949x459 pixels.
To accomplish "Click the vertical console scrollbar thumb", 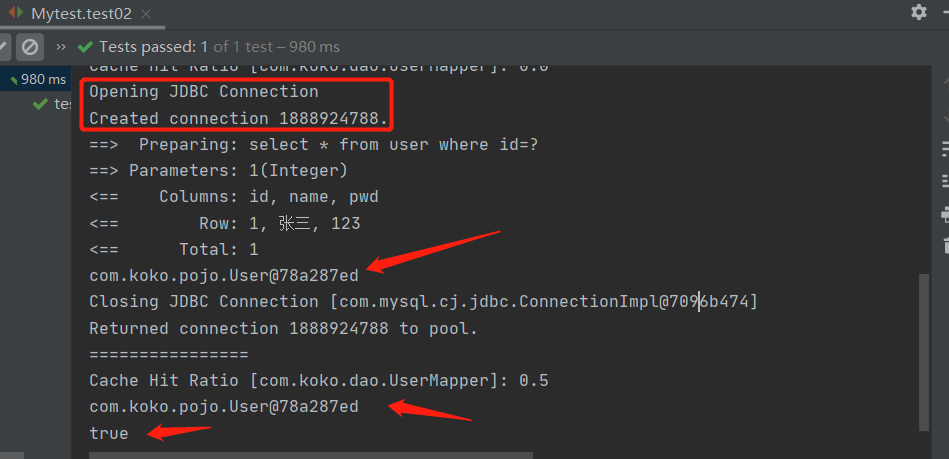I will point(924,352).
